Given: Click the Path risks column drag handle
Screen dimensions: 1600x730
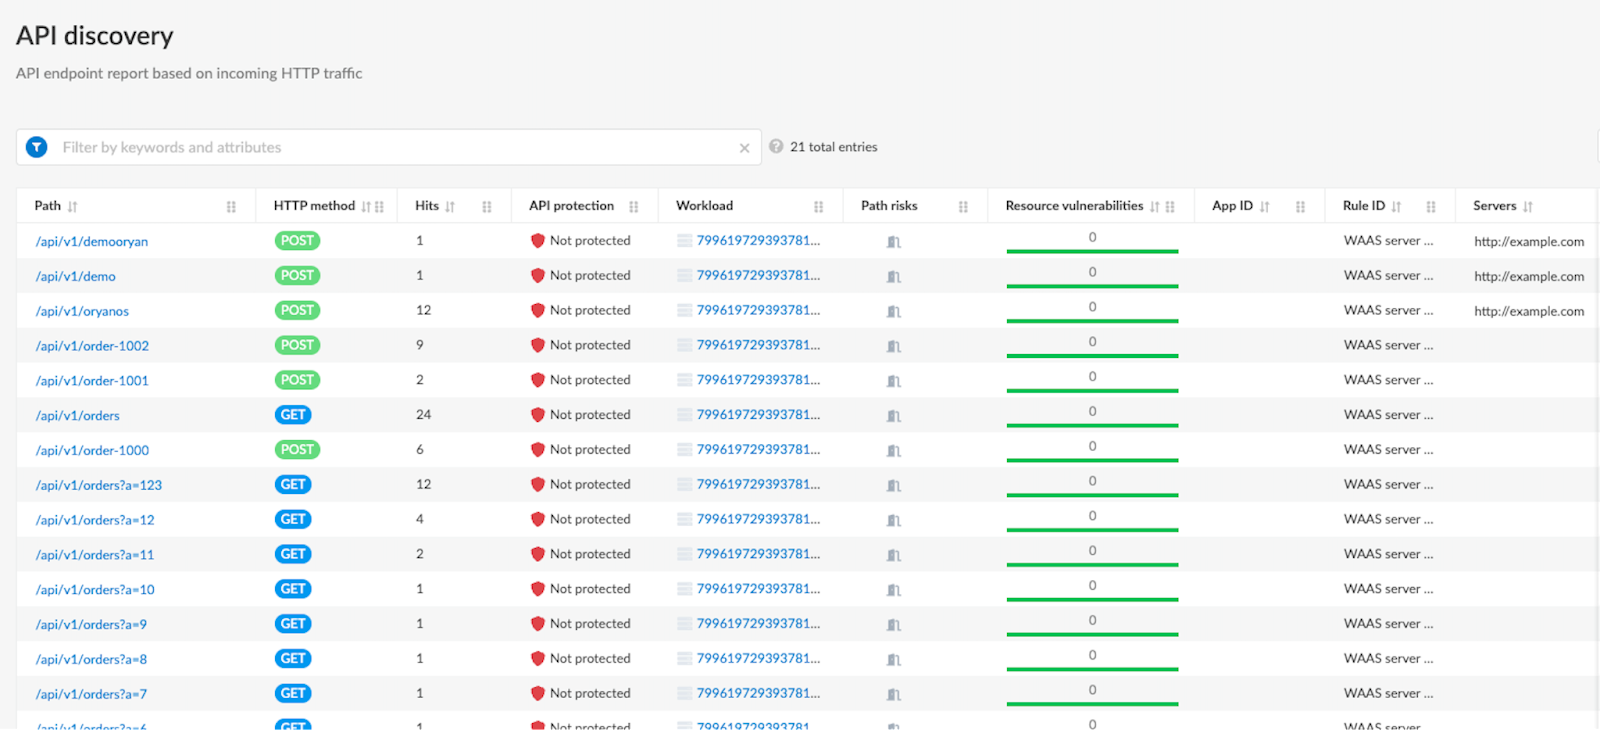Looking at the screenshot, I should [x=963, y=206].
